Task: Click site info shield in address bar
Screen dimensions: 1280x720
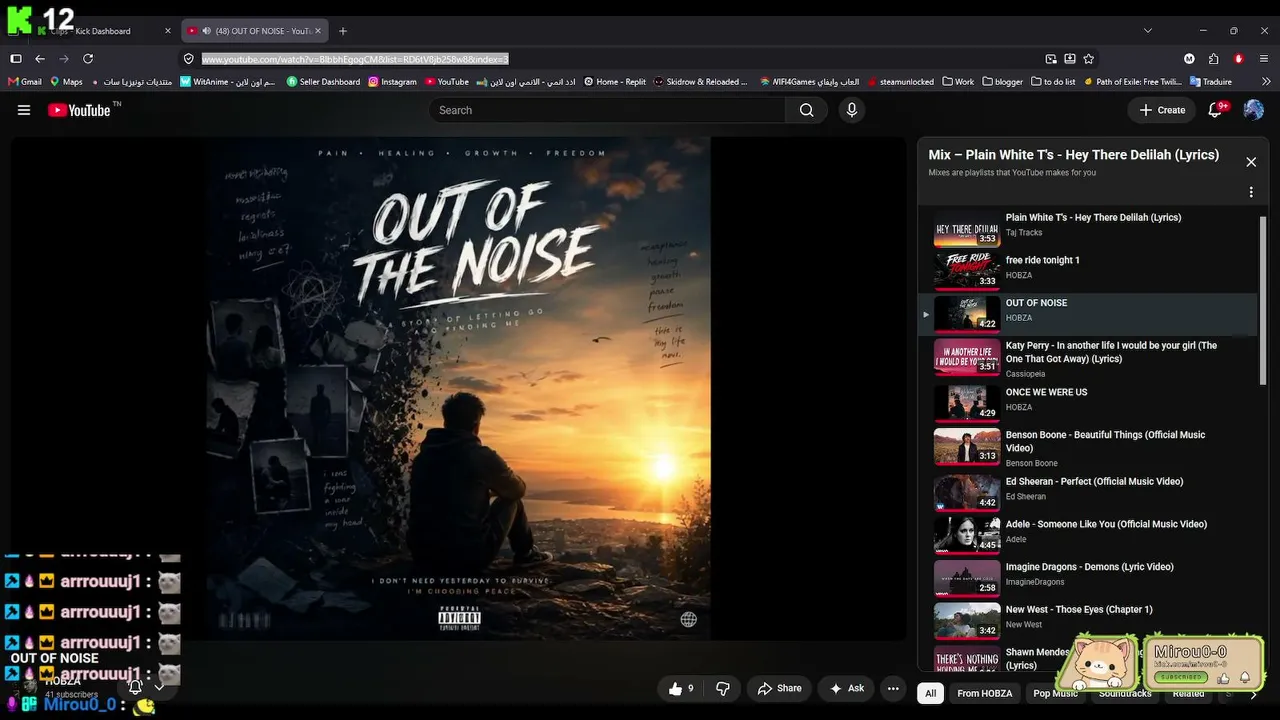Action: [x=188, y=59]
